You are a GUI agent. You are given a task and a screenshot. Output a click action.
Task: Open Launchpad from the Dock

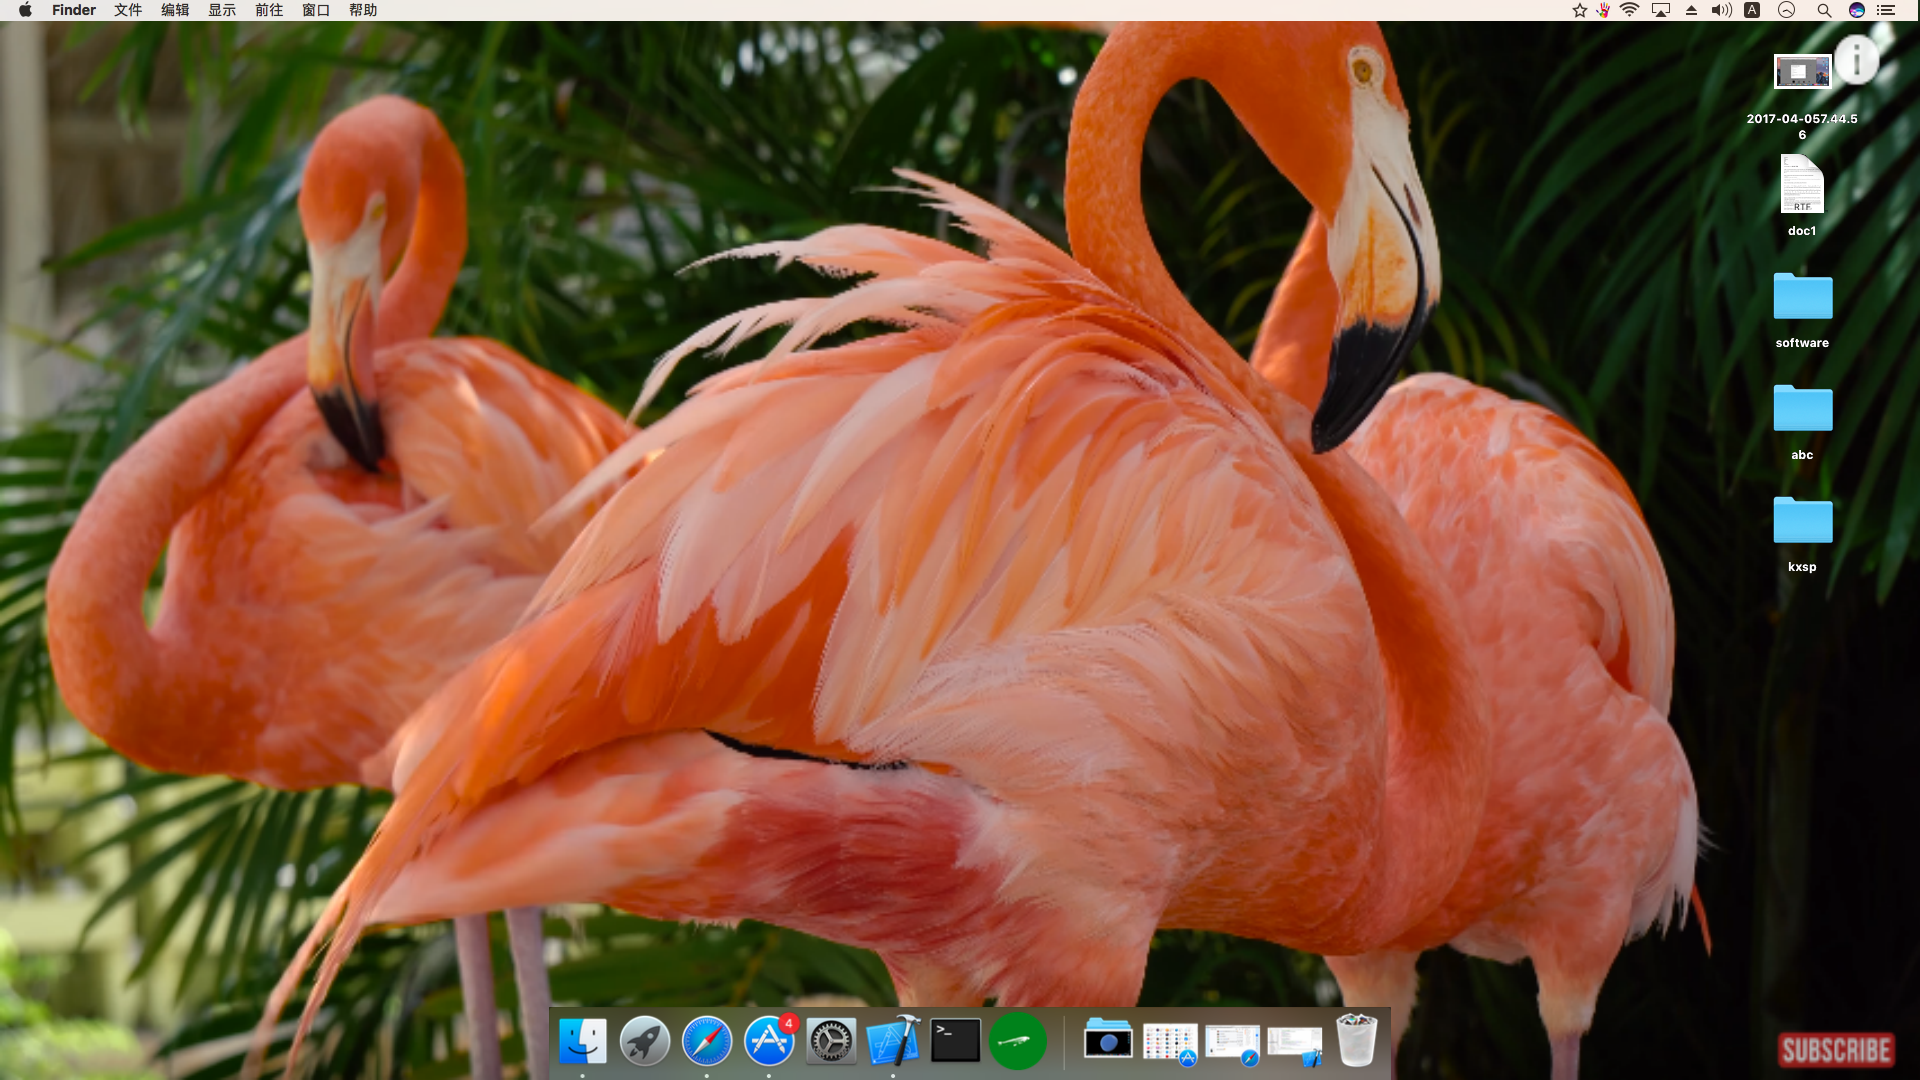[x=645, y=1040]
